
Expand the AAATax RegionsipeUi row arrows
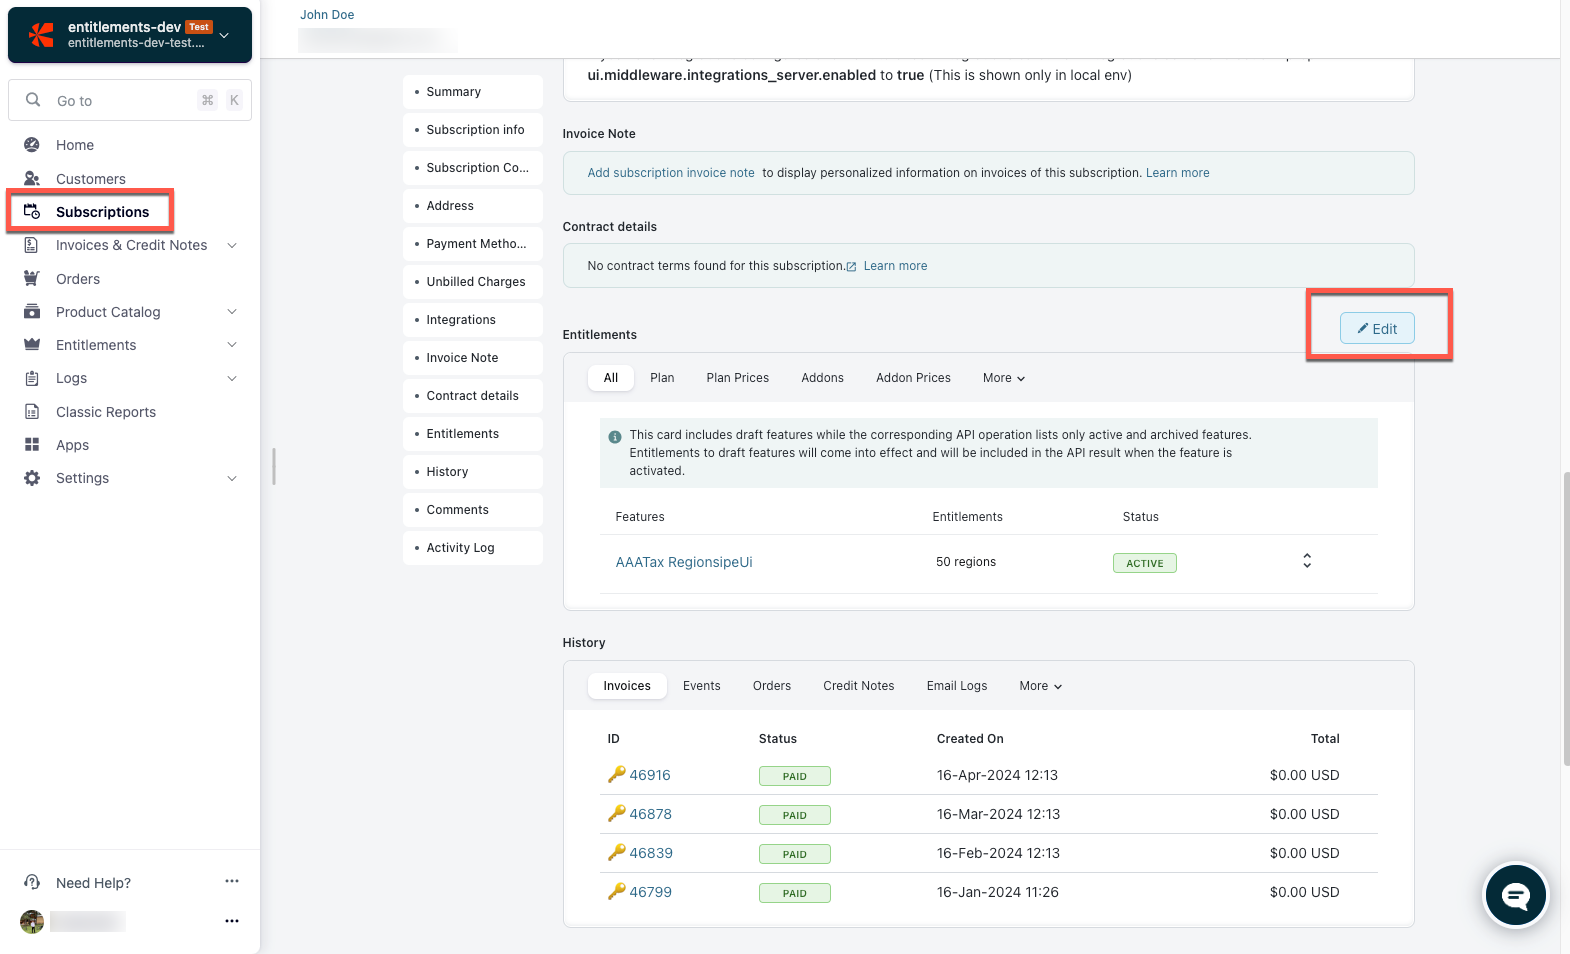tap(1306, 561)
